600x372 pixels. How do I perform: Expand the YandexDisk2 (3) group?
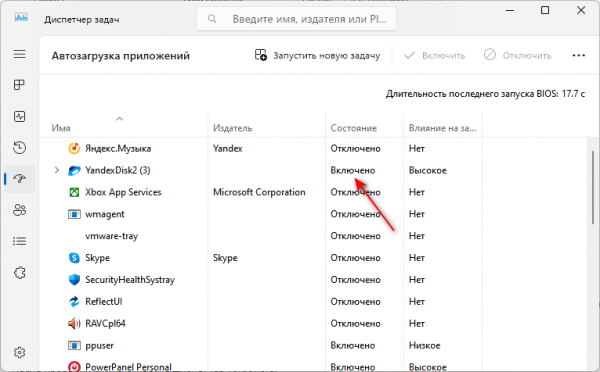[x=57, y=170]
